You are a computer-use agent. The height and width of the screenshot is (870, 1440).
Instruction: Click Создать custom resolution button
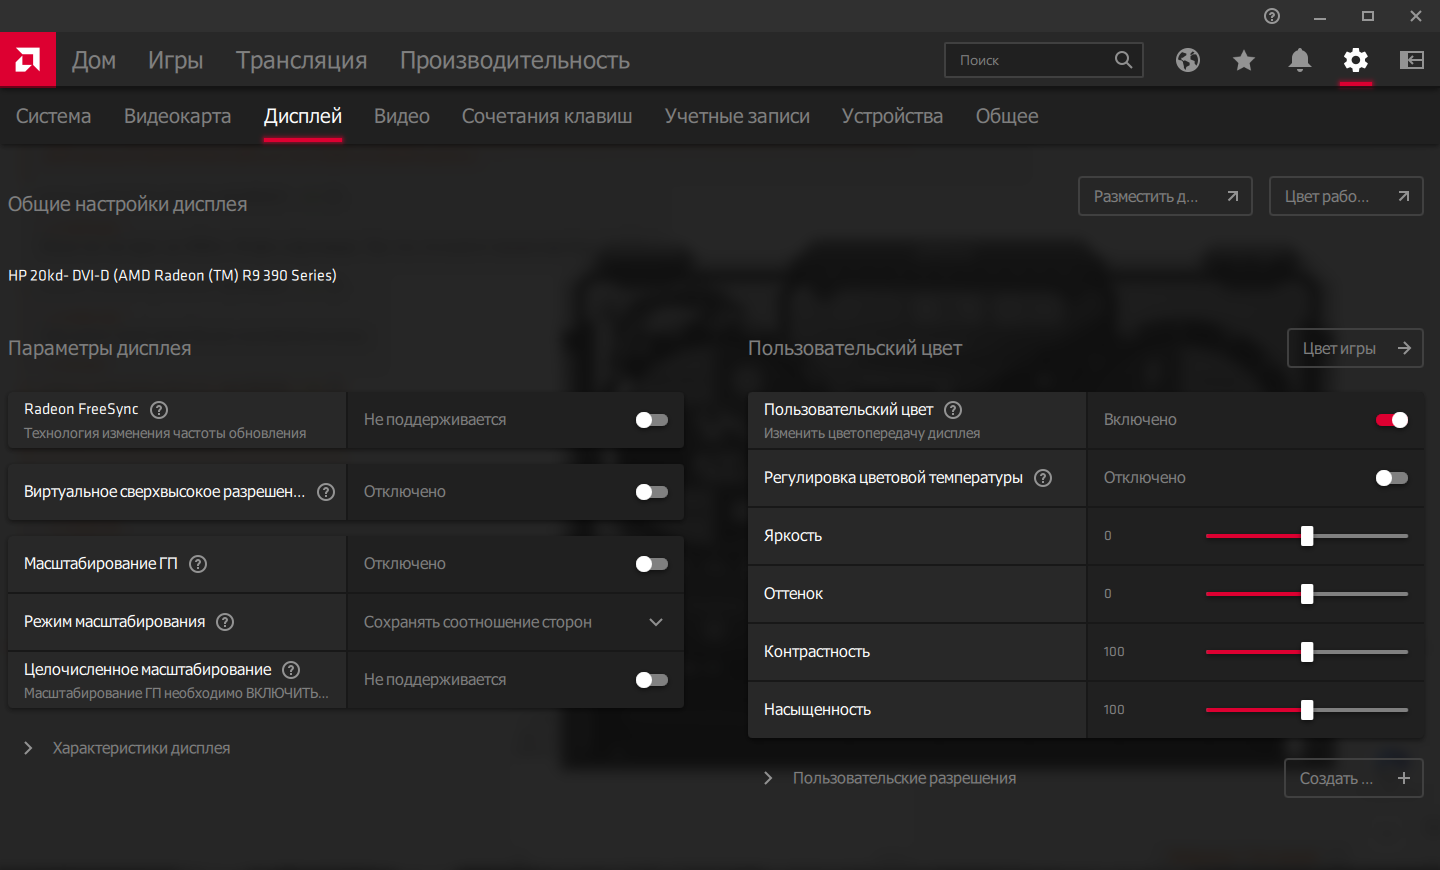pos(1354,778)
